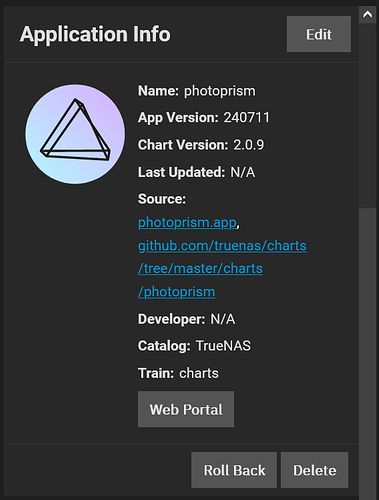Click the Edit button

coord(319,34)
